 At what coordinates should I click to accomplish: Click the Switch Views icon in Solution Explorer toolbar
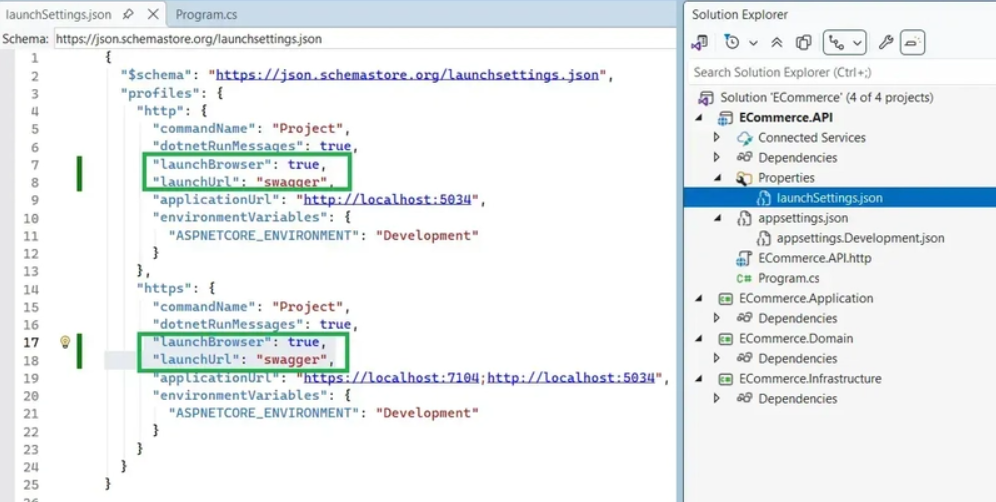(x=699, y=43)
